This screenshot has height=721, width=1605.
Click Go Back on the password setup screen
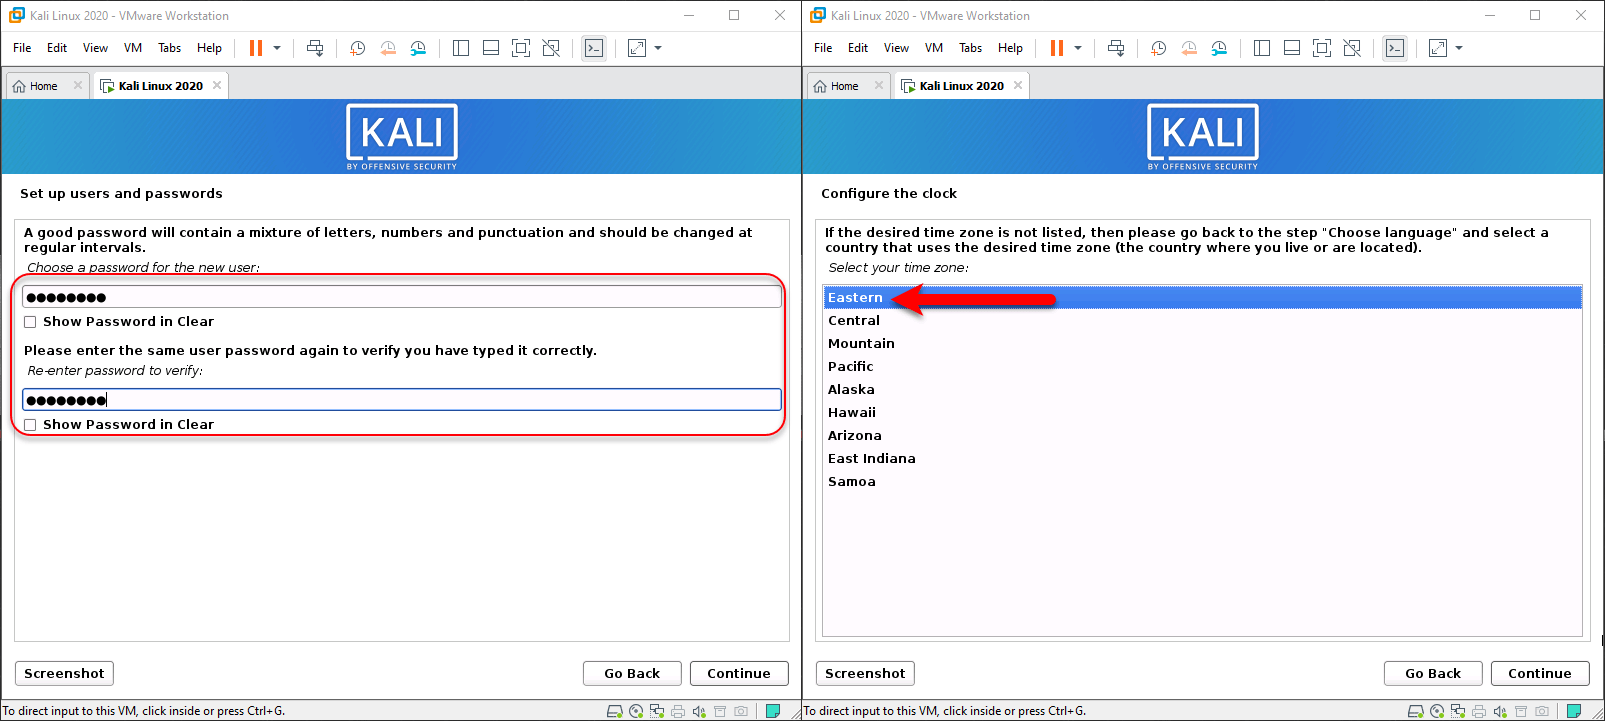click(632, 673)
